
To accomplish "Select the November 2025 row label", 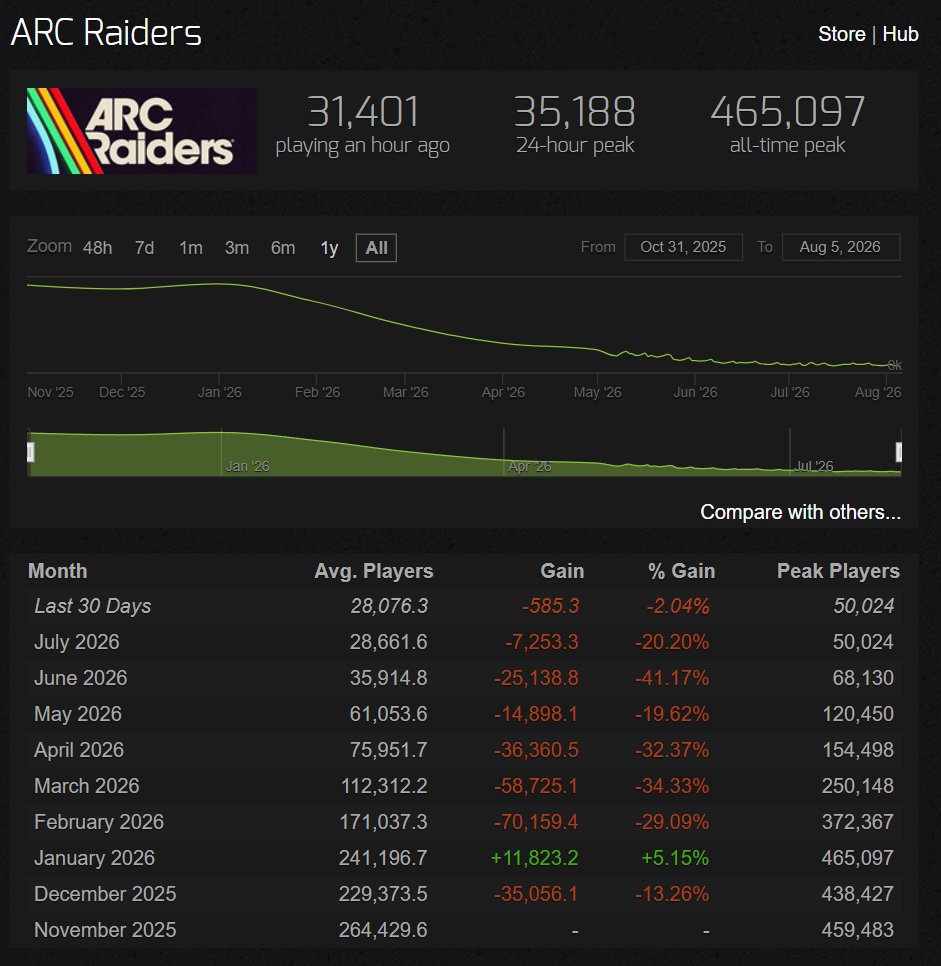I will tap(105, 930).
